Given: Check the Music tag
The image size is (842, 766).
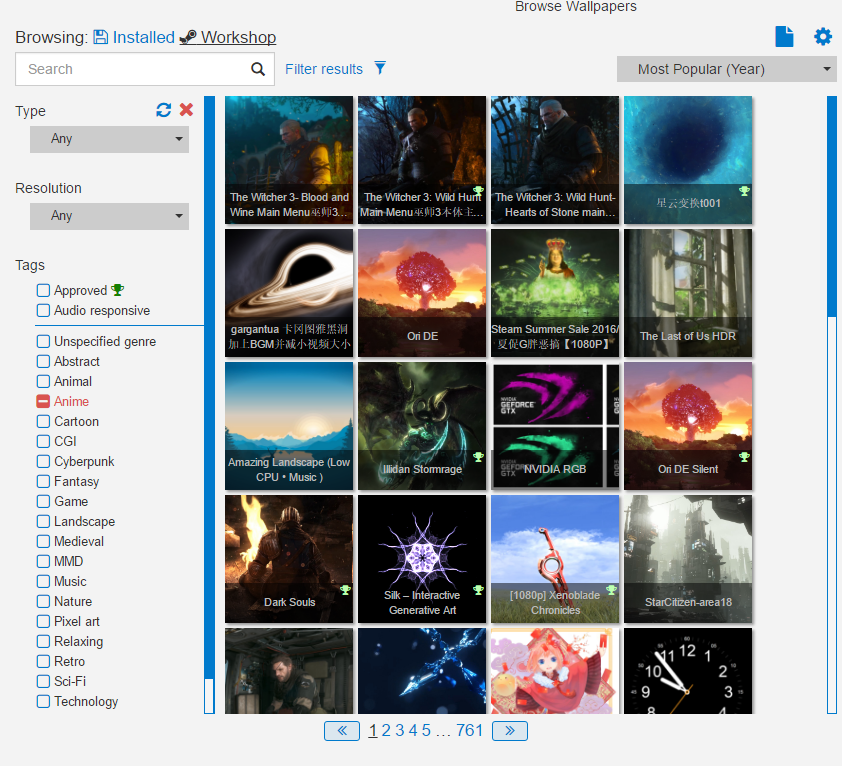Looking at the screenshot, I should pyautogui.click(x=43, y=582).
